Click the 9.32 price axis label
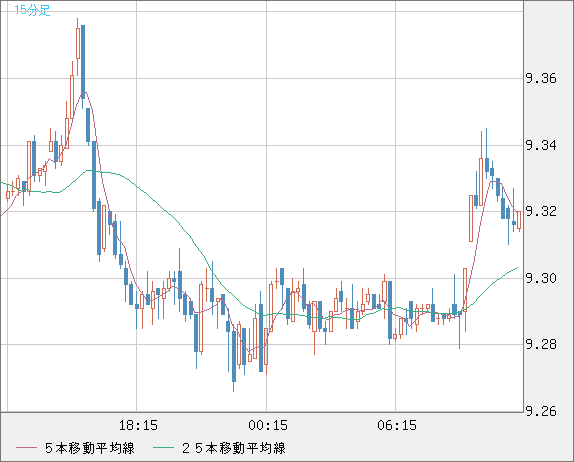Screen dimensions: 574x462 pos(541,211)
